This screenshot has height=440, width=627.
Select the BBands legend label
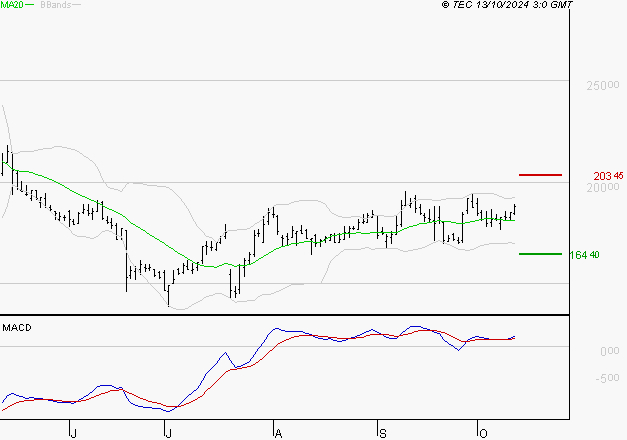[55, 5]
